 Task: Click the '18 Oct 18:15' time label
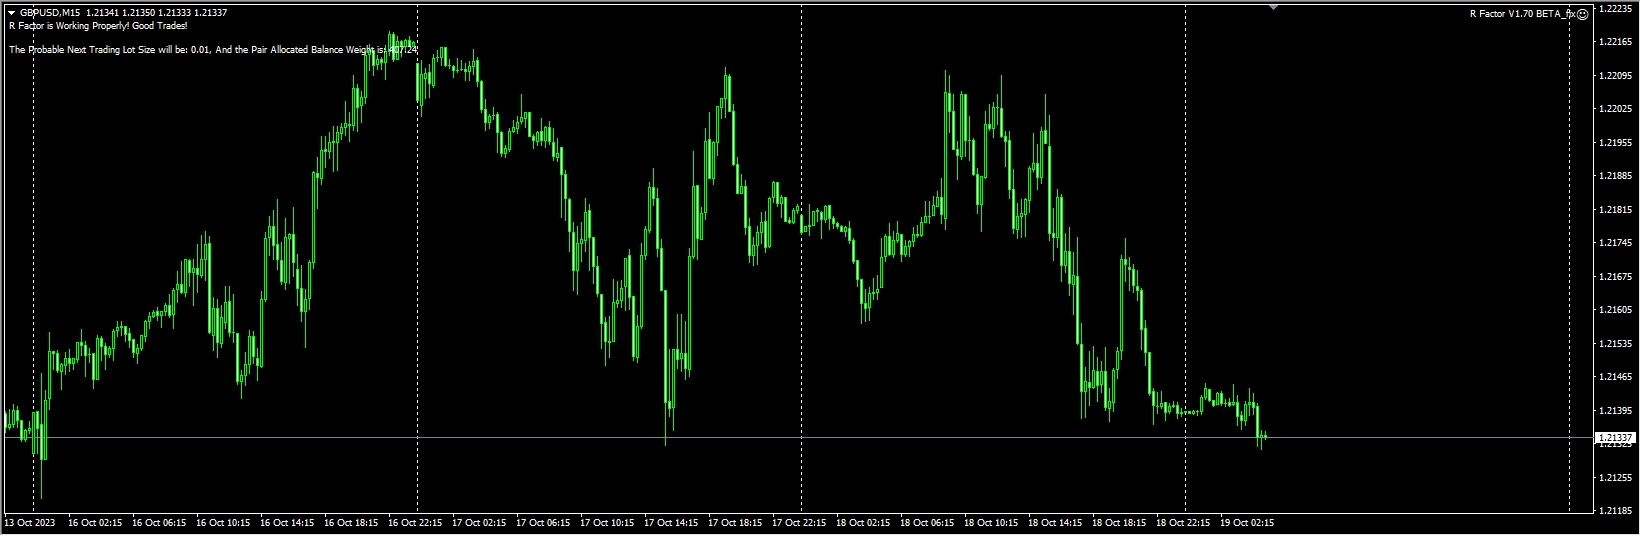pos(1121,522)
